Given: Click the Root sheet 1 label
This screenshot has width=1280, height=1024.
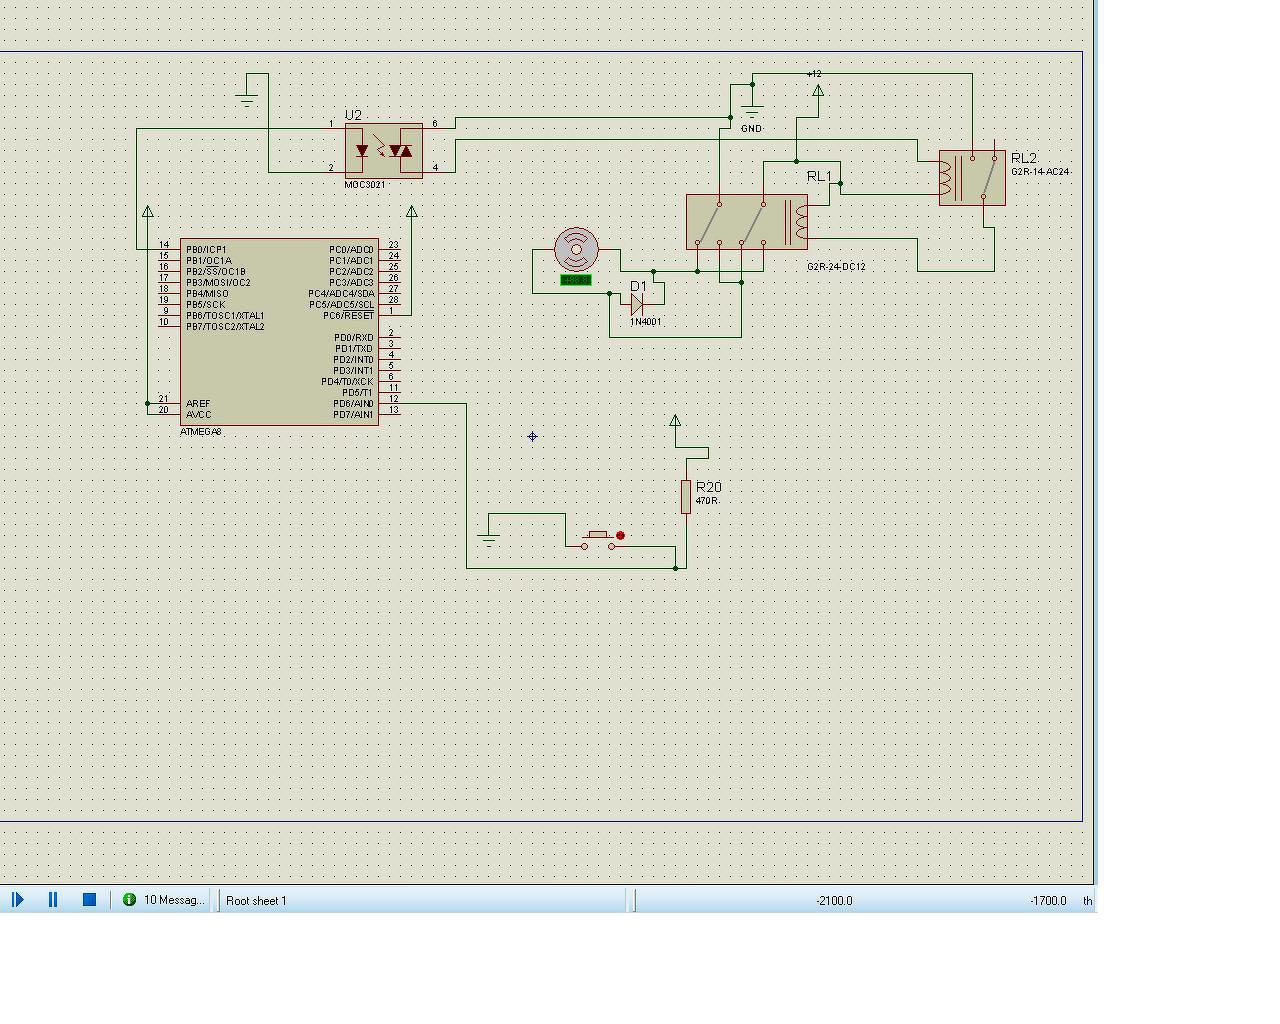Looking at the screenshot, I should coord(256,901).
